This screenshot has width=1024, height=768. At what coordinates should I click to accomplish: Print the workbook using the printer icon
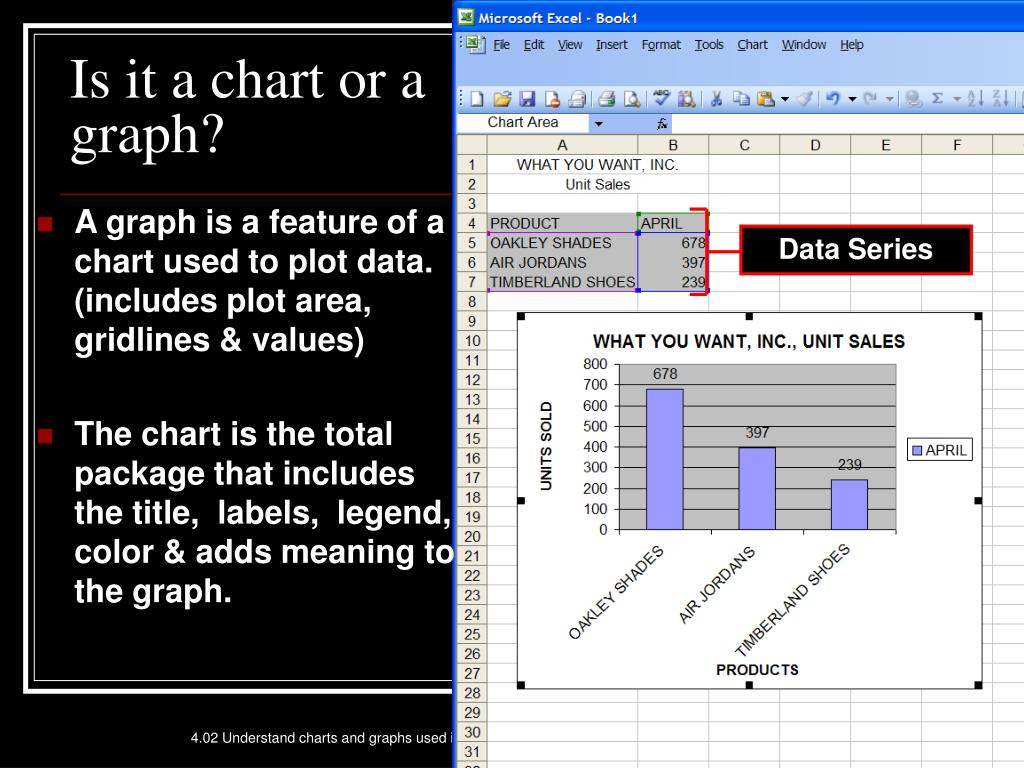[607, 99]
